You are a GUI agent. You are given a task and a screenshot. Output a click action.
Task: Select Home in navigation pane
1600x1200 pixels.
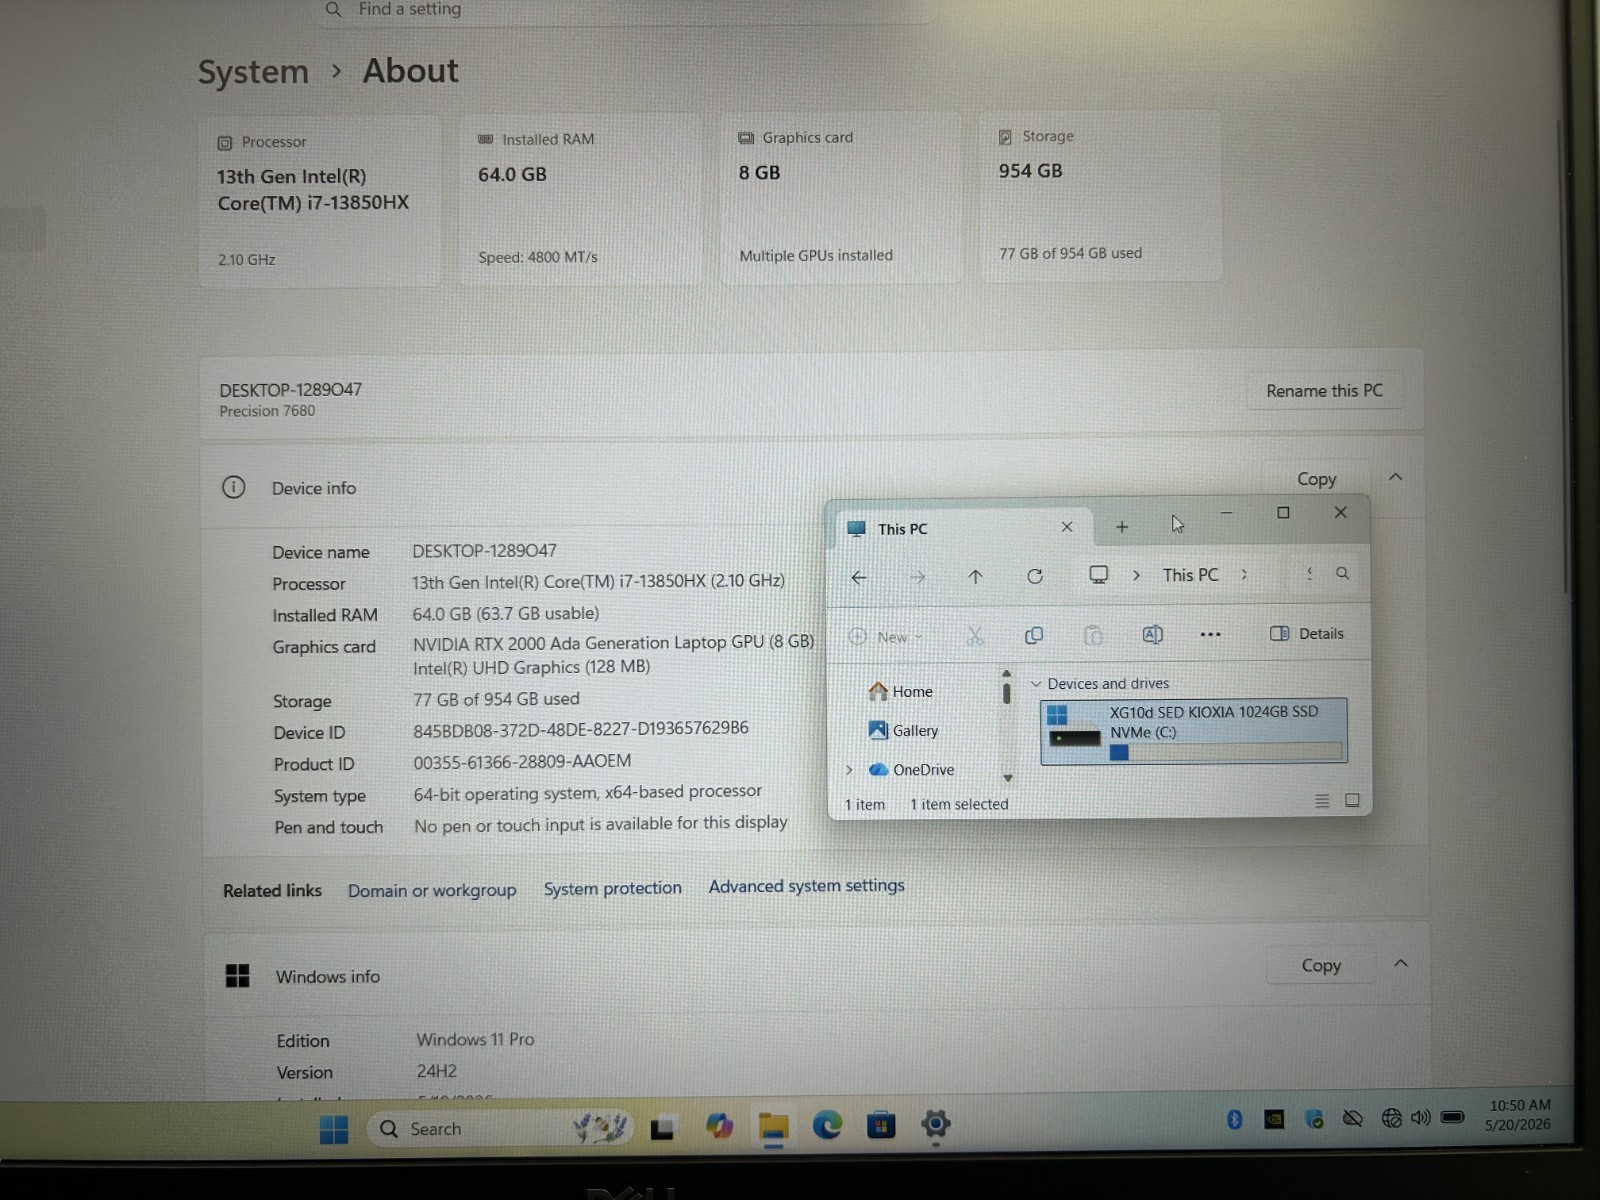(x=900, y=691)
